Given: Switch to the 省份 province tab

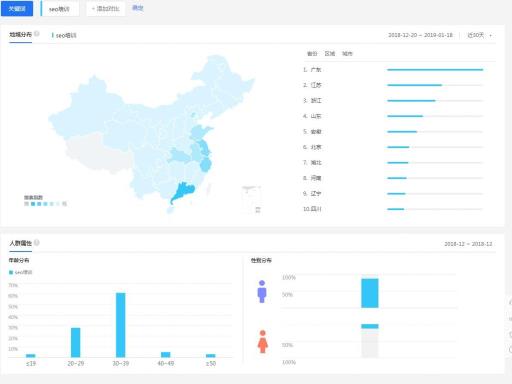Looking at the screenshot, I should [x=312, y=53].
